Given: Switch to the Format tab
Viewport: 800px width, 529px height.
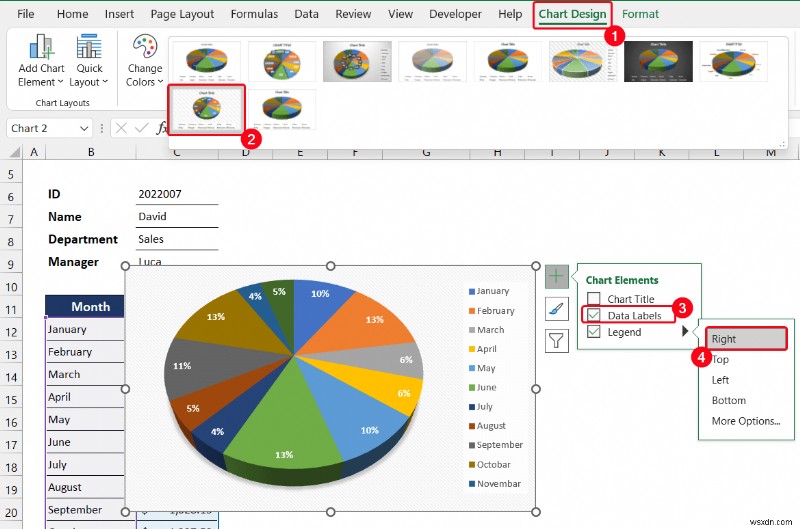Looking at the screenshot, I should point(640,14).
